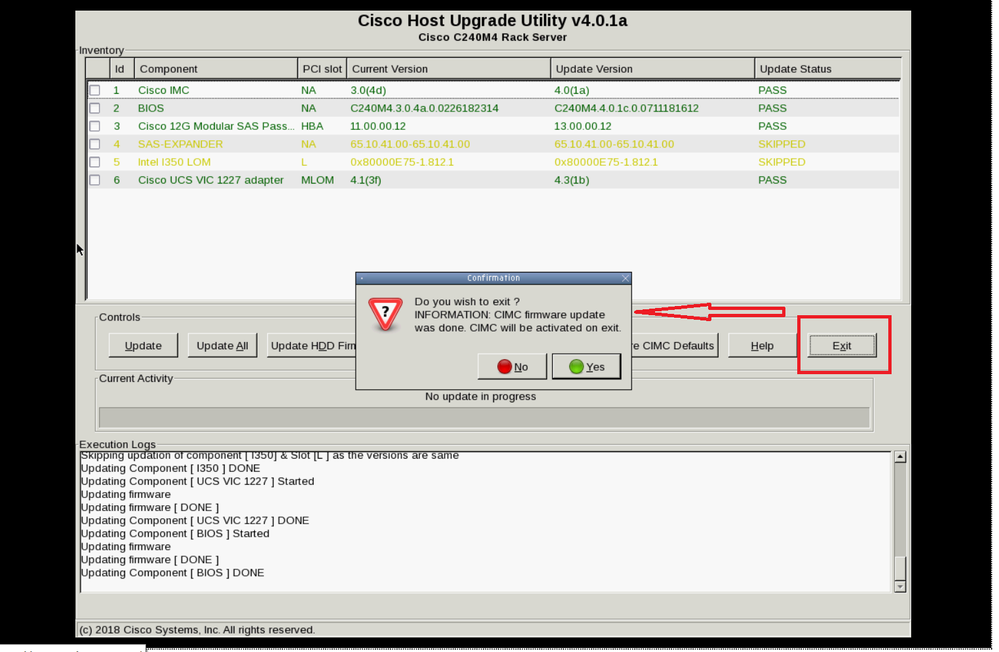Screen dimensions: 999x652
Task: Tick the Cisco UCS VIC 1227 adapter checkbox
Action: [x=95, y=180]
